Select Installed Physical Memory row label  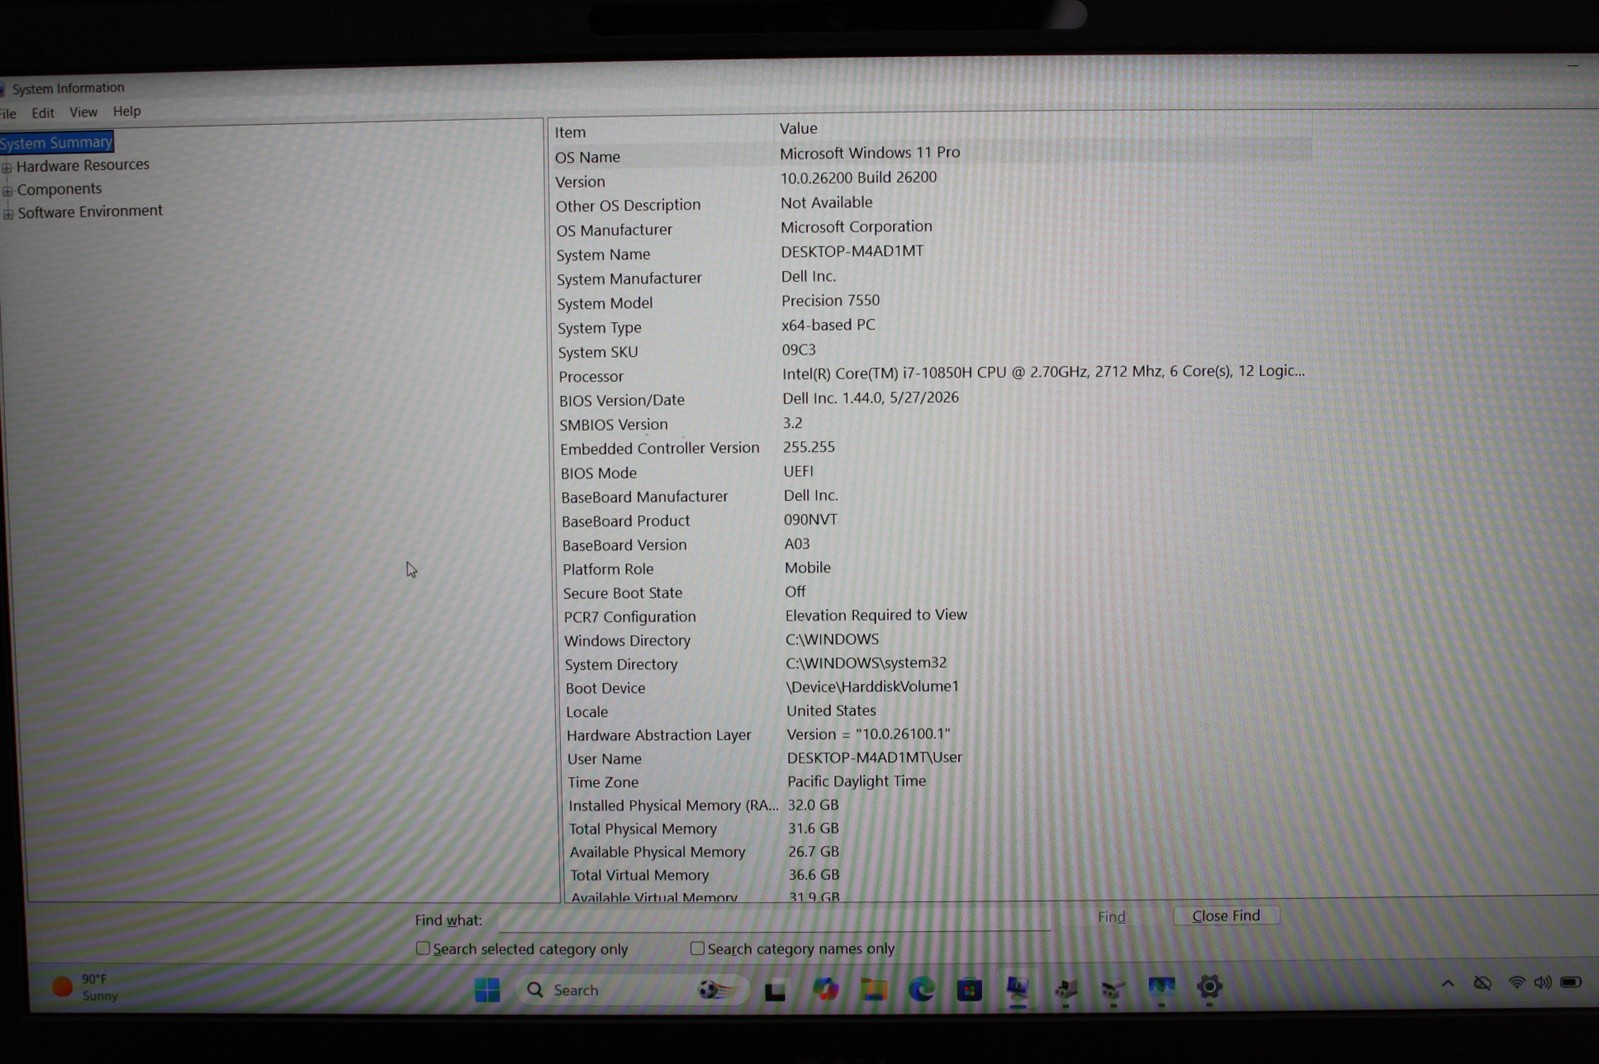tap(672, 805)
